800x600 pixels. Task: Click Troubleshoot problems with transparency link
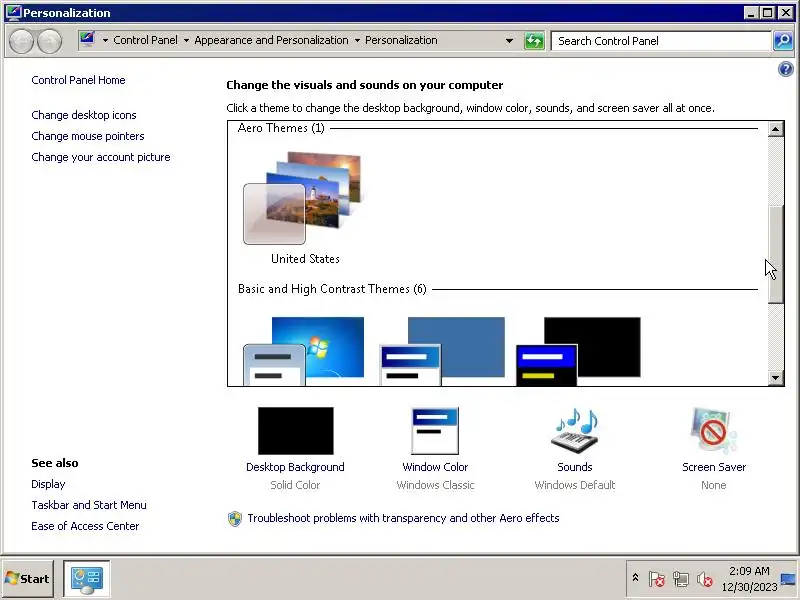(x=403, y=518)
